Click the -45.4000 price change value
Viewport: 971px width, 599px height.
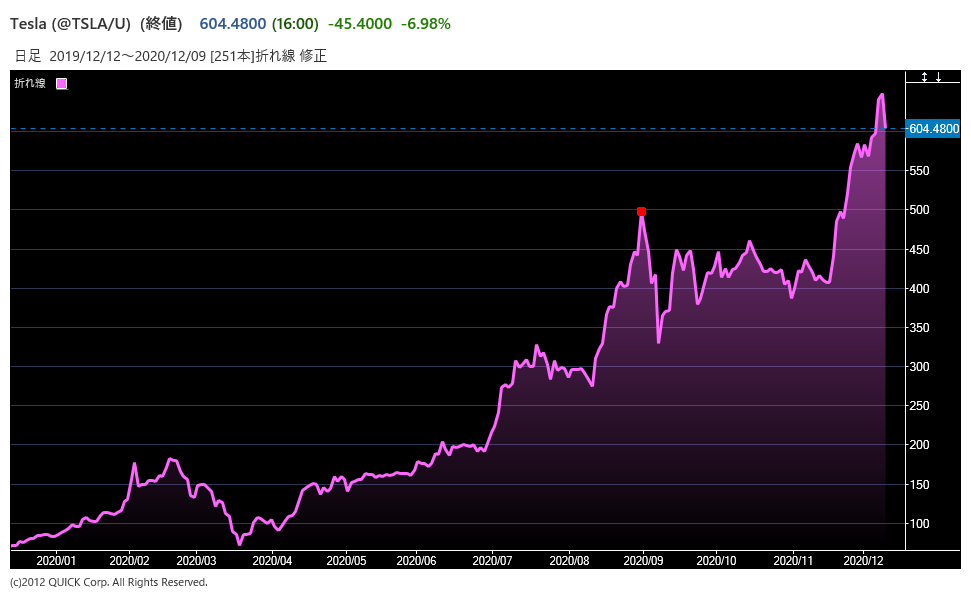point(360,24)
